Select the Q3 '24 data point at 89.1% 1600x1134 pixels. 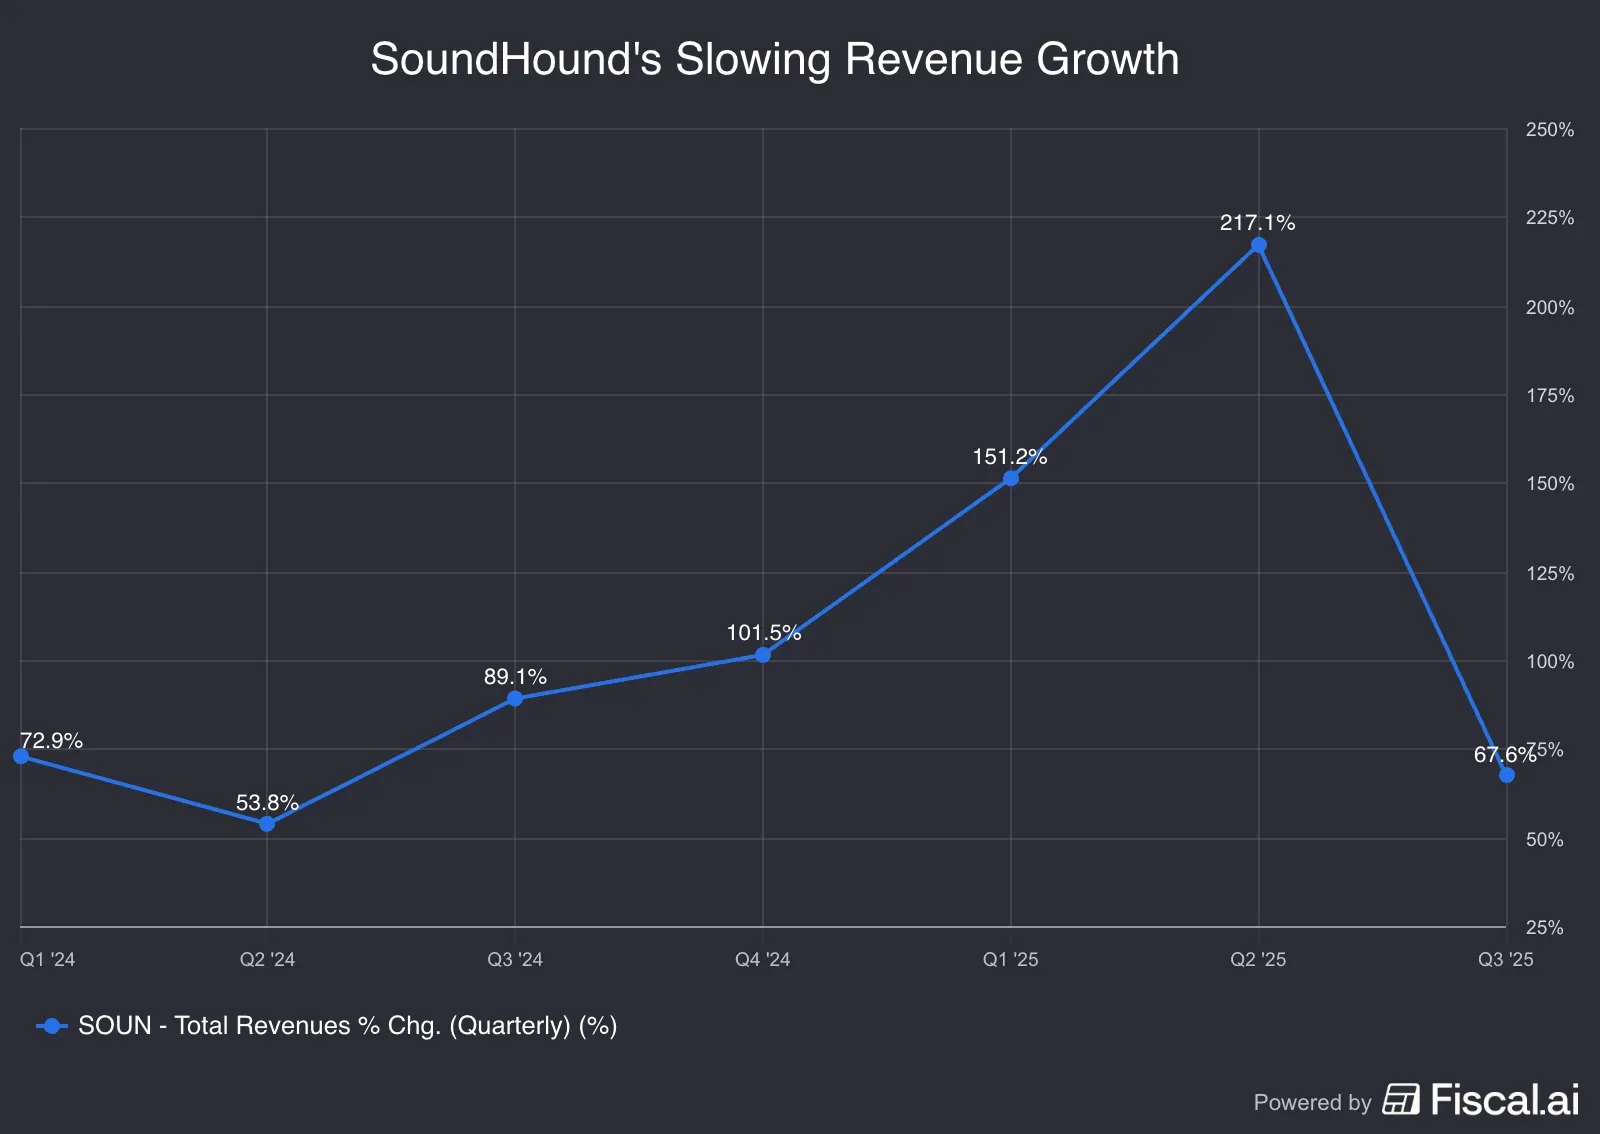click(x=514, y=699)
